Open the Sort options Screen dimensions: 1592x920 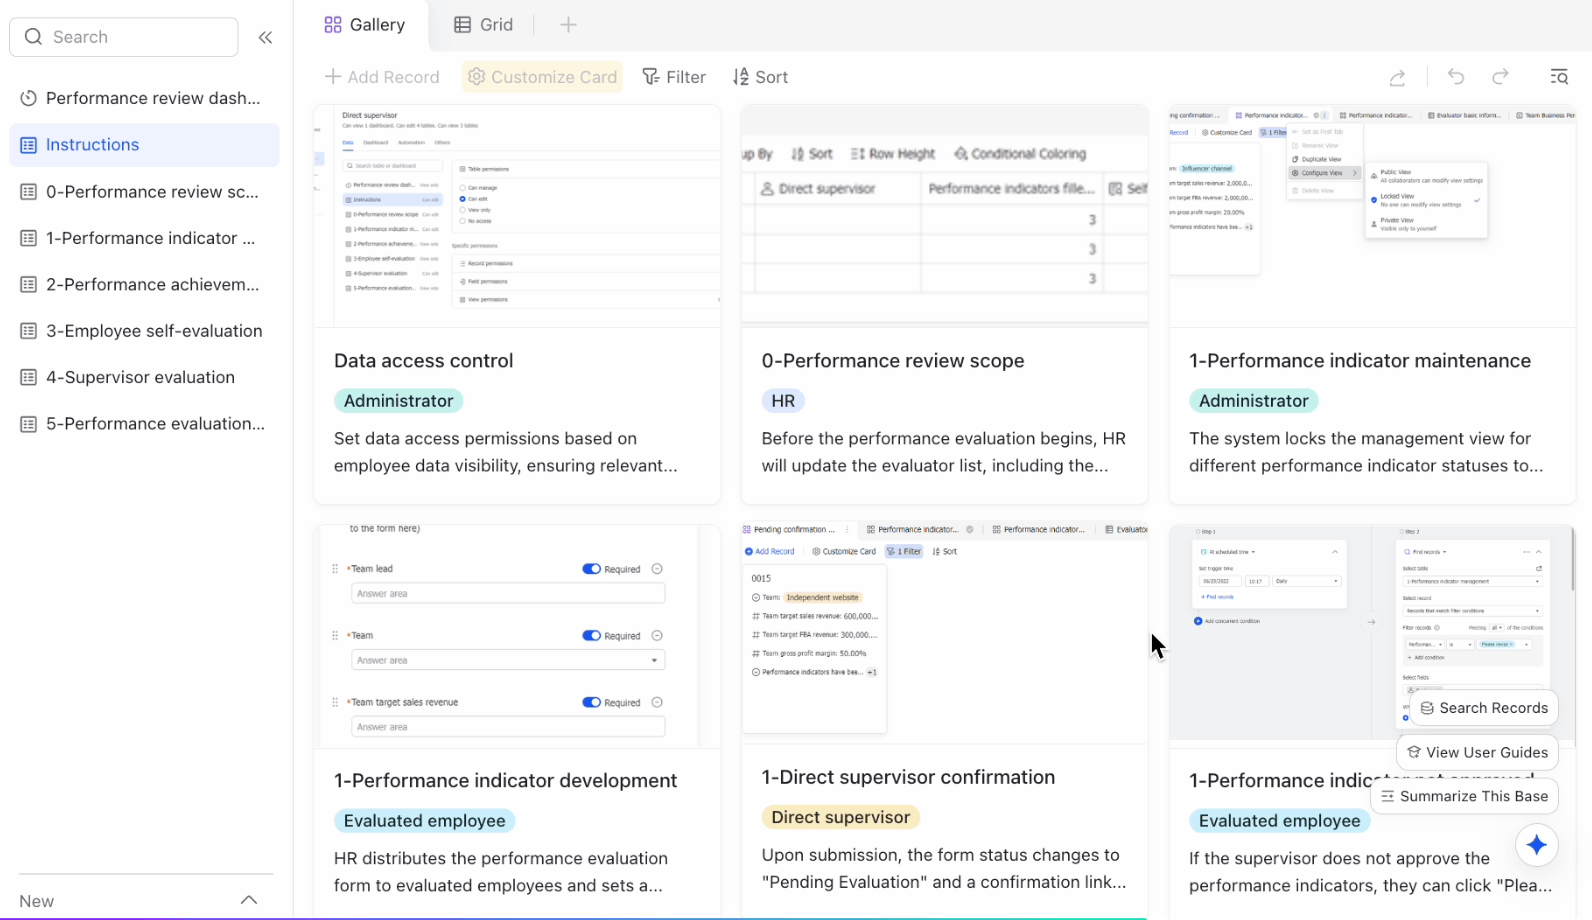point(761,77)
